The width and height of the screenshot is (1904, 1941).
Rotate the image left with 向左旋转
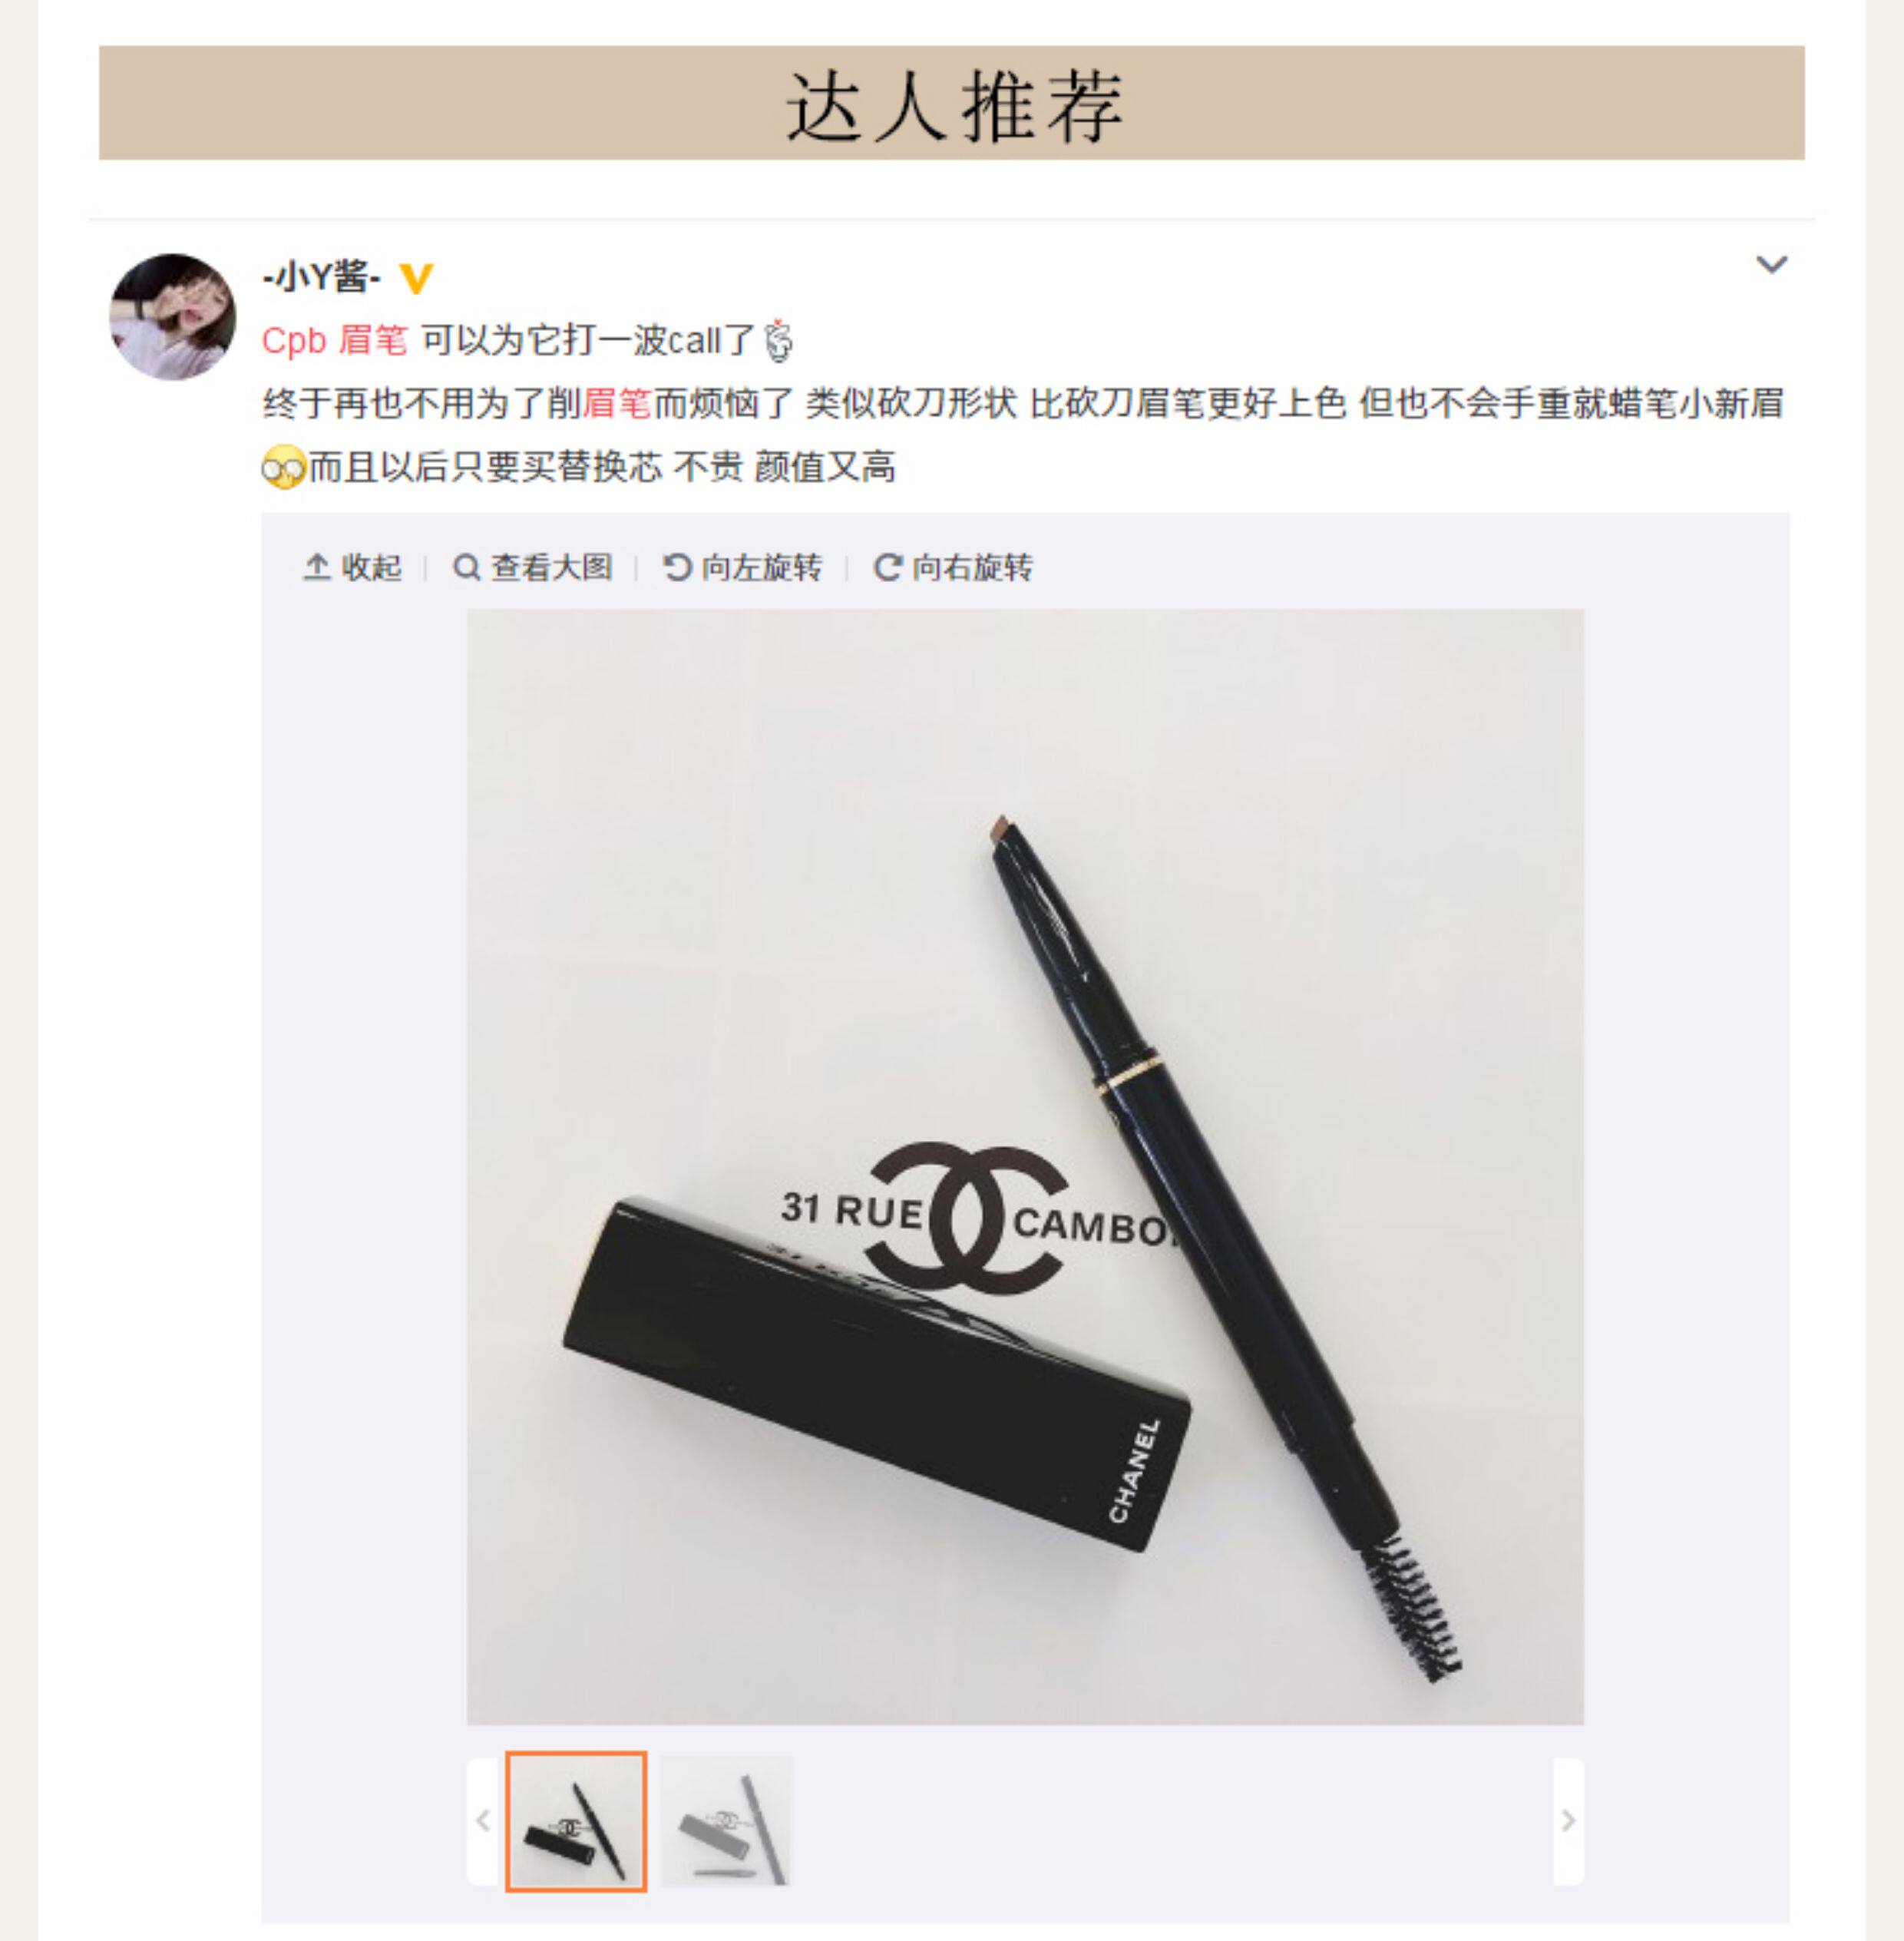pyautogui.click(x=742, y=567)
